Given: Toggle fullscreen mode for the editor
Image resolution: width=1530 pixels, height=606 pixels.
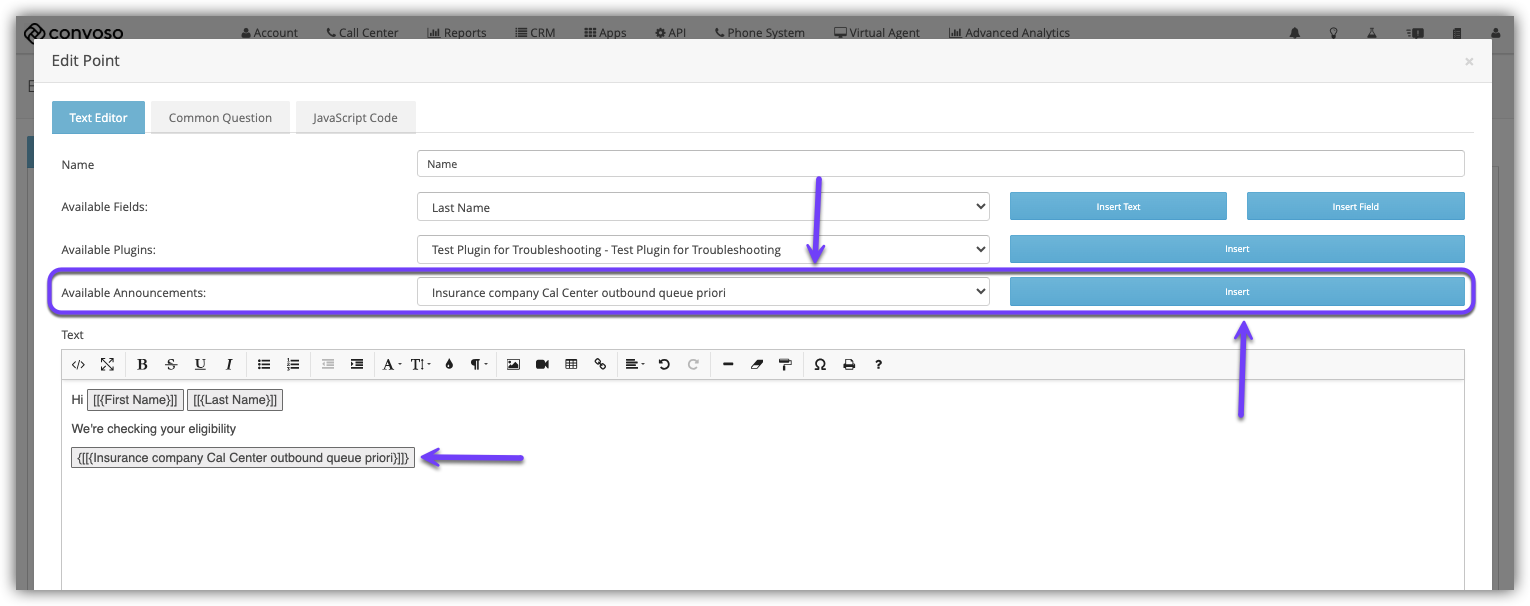Looking at the screenshot, I should click(x=107, y=365).
